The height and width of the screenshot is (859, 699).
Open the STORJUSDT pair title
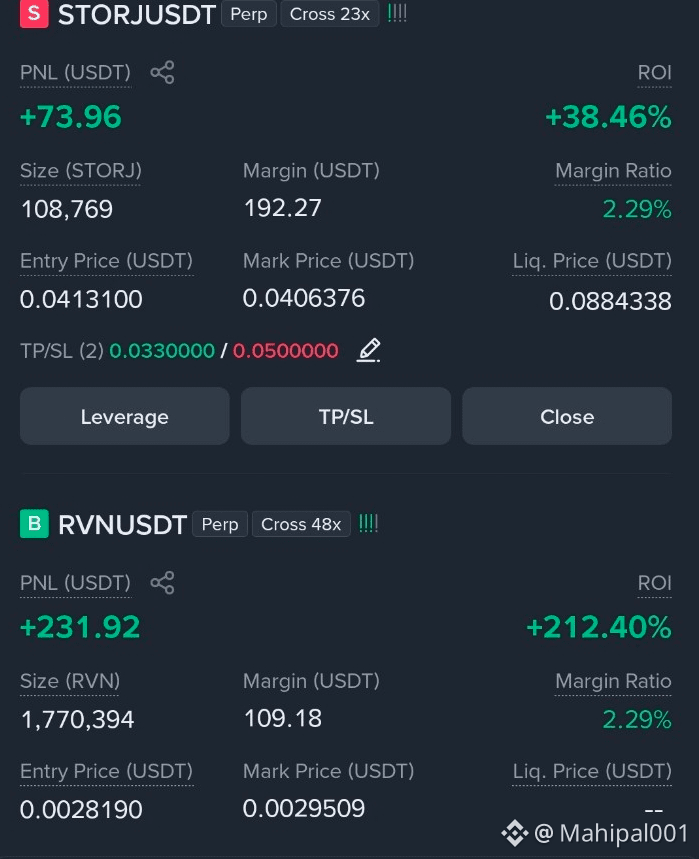tap(136, 14)
